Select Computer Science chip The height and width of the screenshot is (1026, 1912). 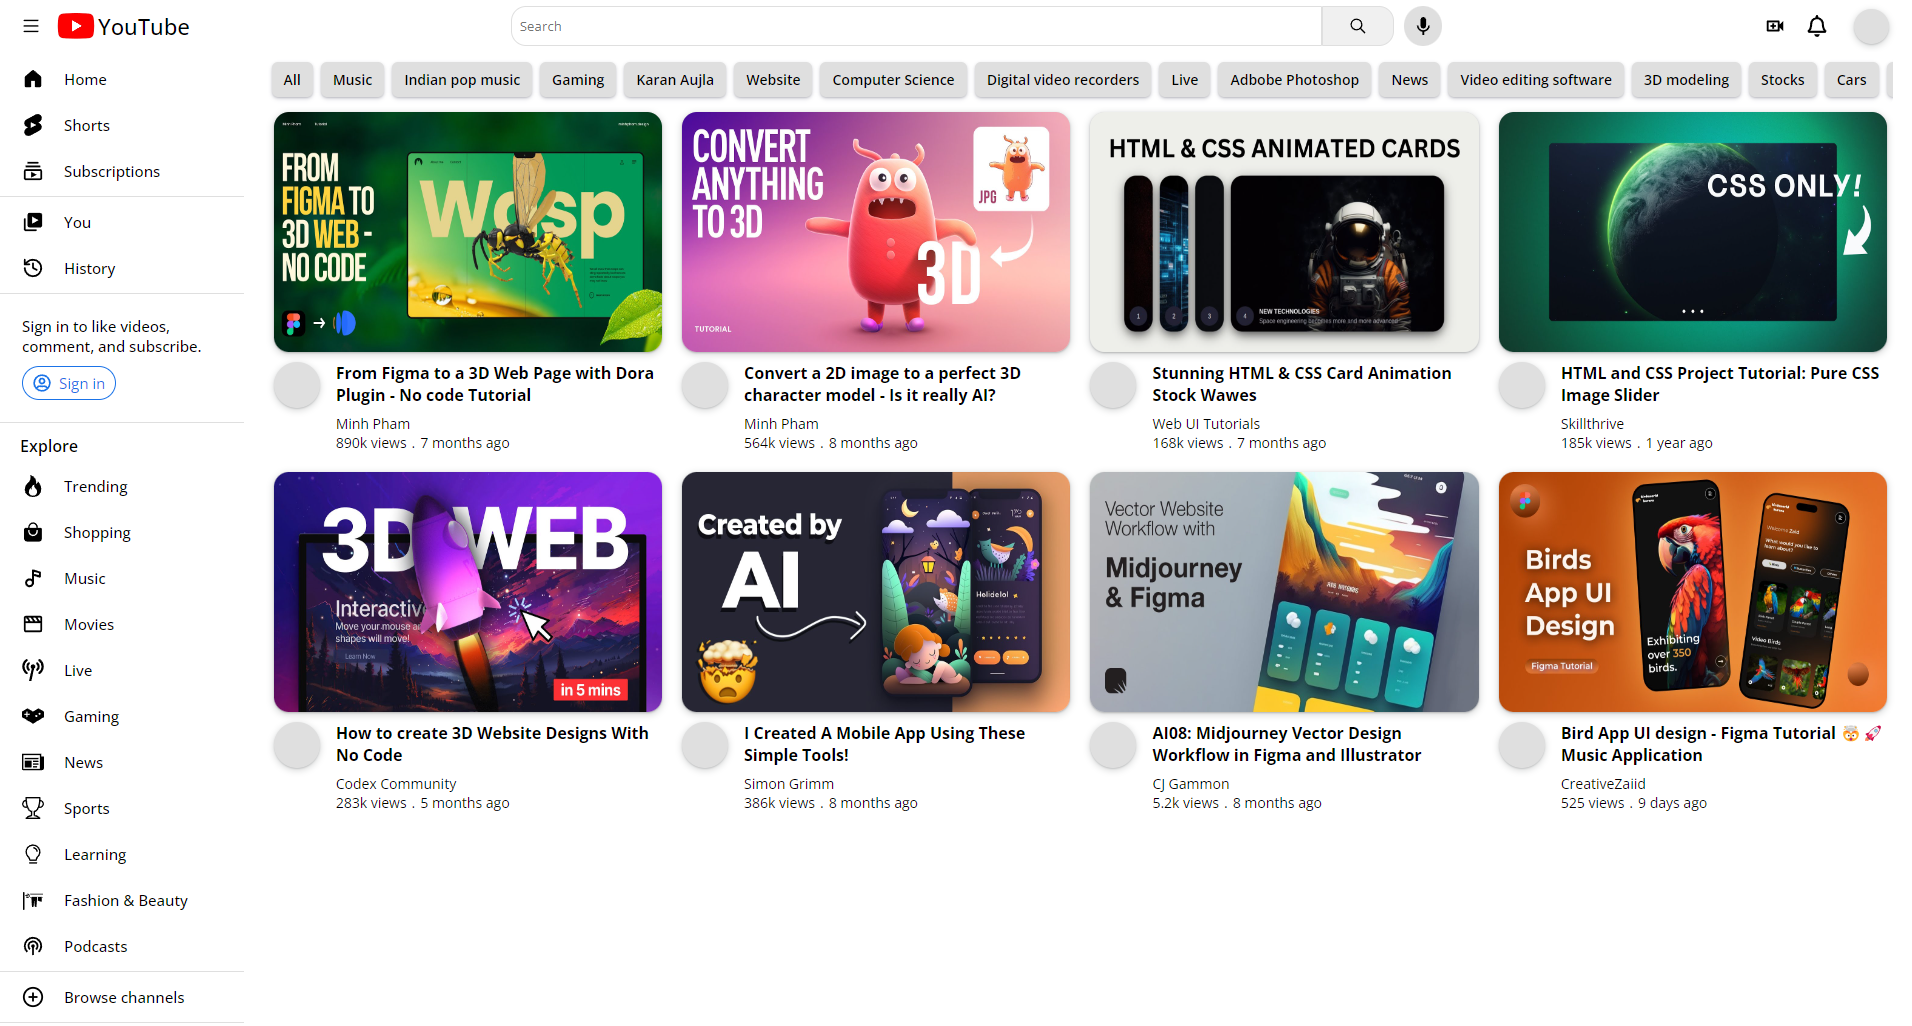pyautogui.click(x=893, y=80)
